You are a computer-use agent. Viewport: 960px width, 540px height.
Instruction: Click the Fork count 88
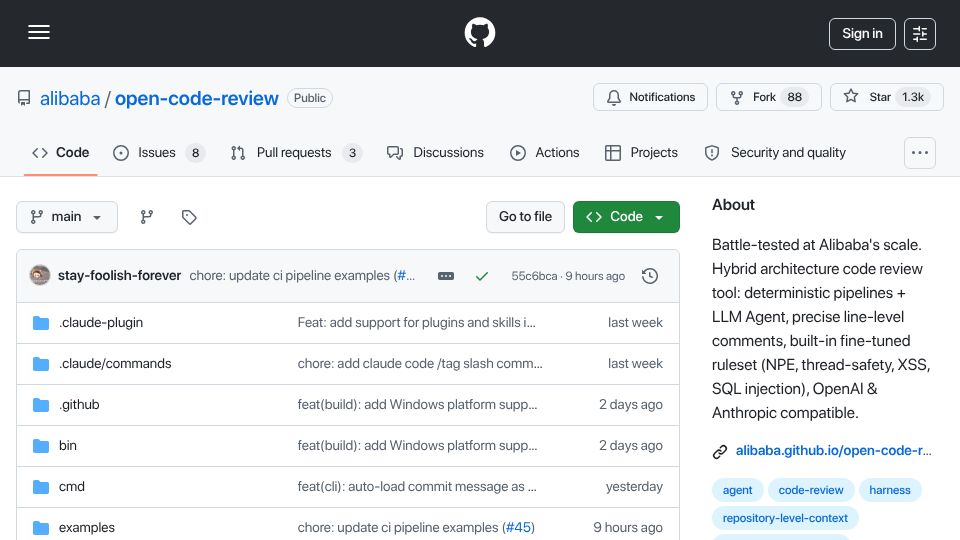795,97
